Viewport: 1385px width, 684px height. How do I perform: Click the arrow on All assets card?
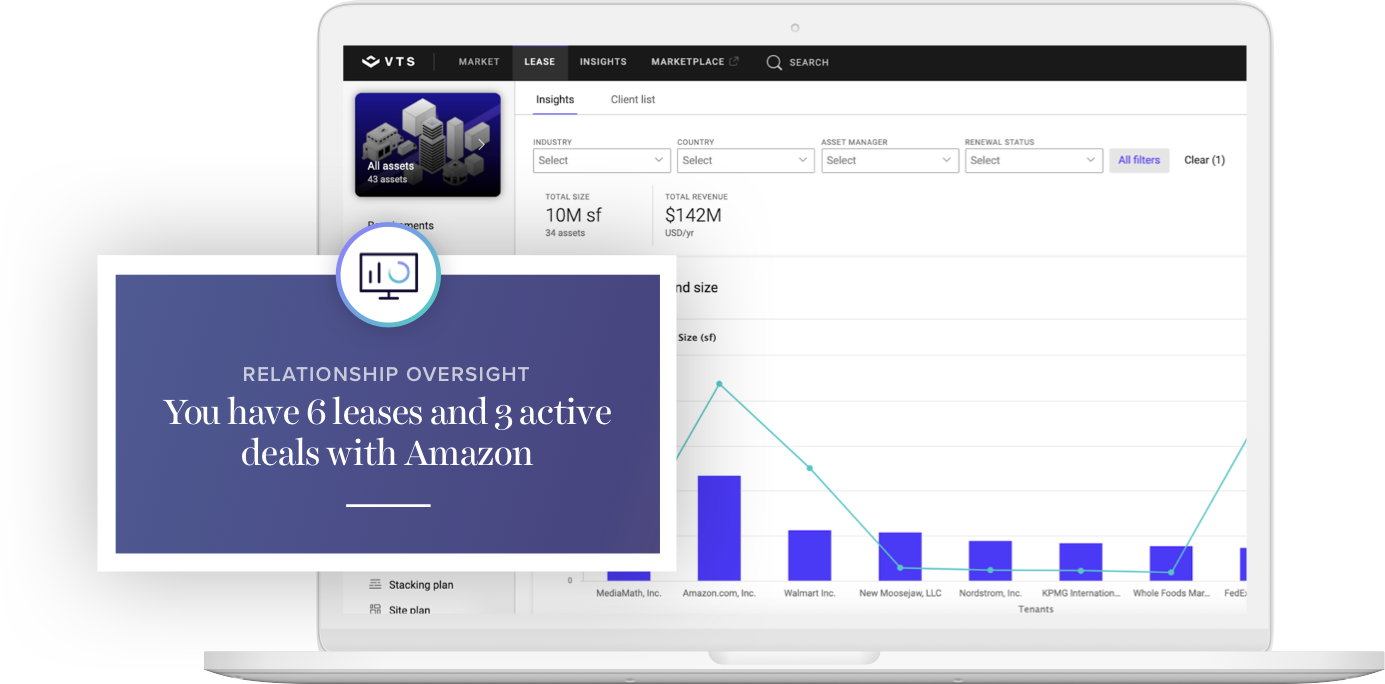481,145
